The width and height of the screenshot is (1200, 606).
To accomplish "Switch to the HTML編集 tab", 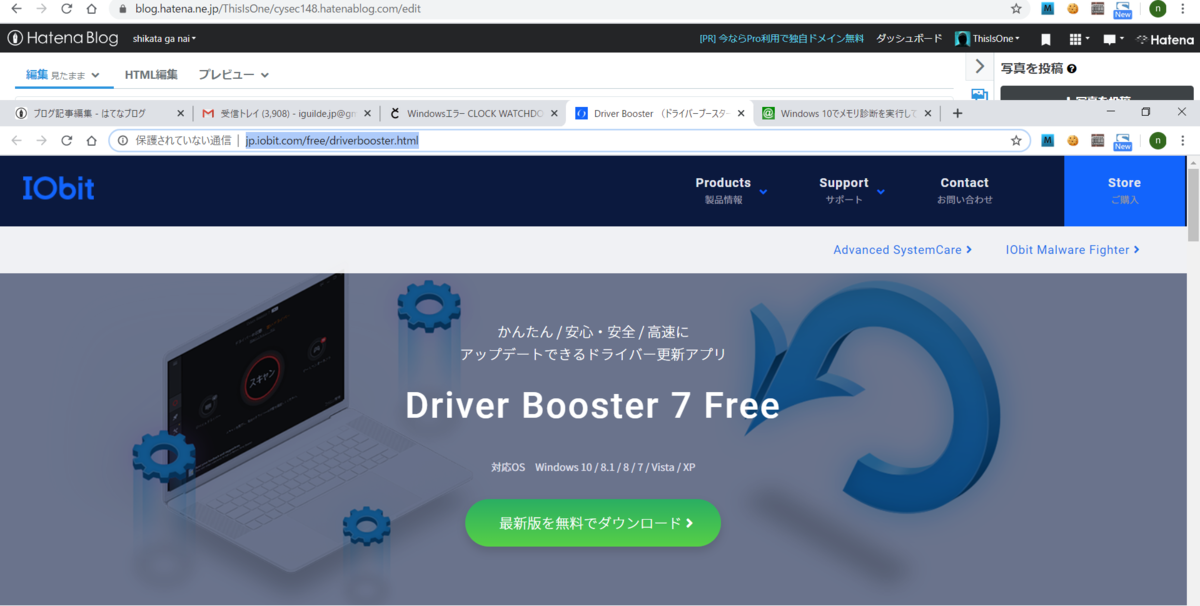I will point(151,75).
